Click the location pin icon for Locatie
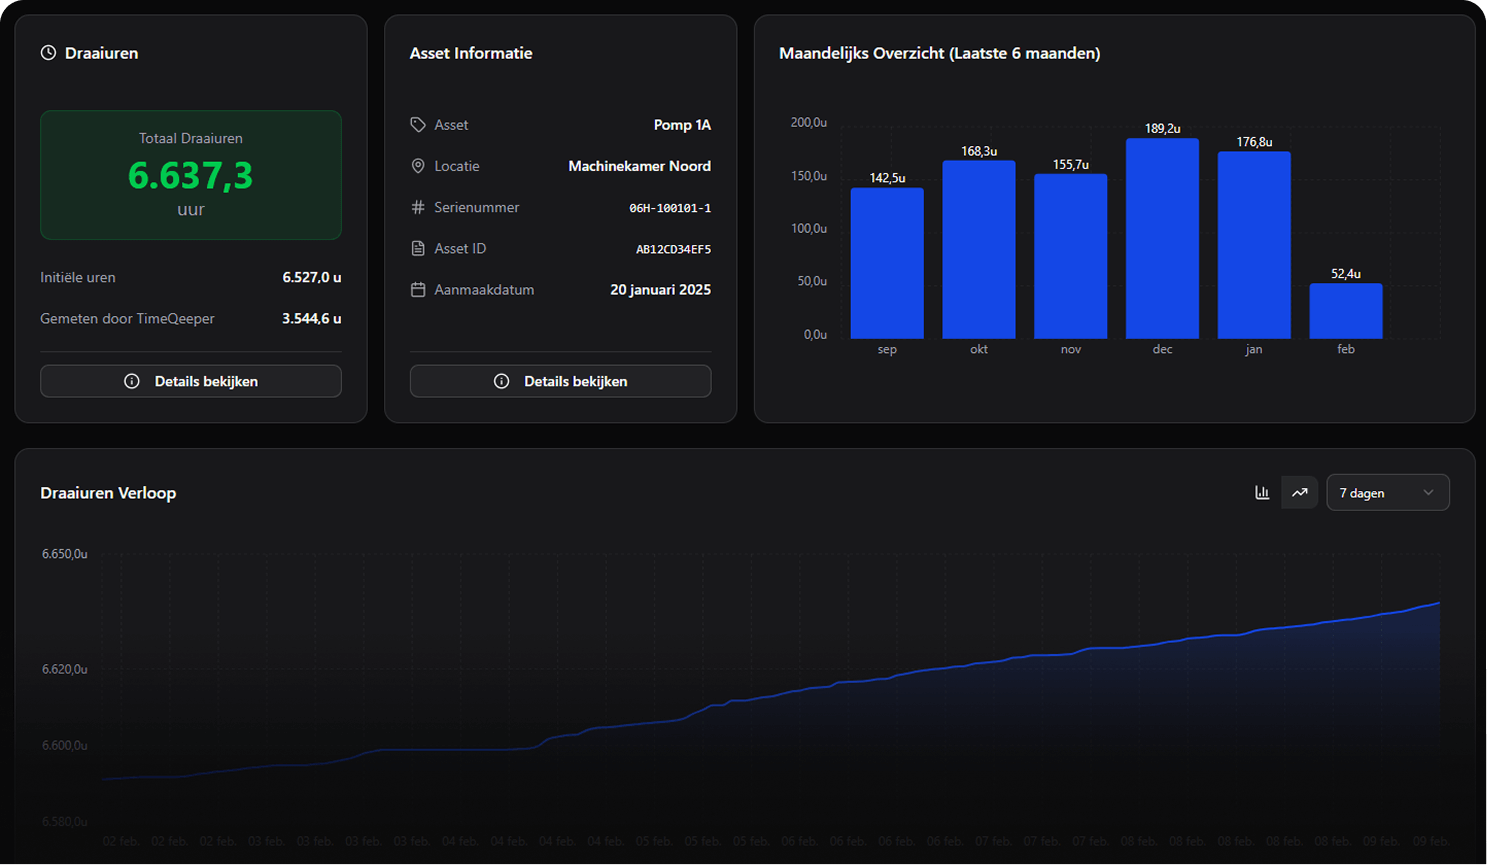Screen dimensions: 1487x865 [418, 166]
